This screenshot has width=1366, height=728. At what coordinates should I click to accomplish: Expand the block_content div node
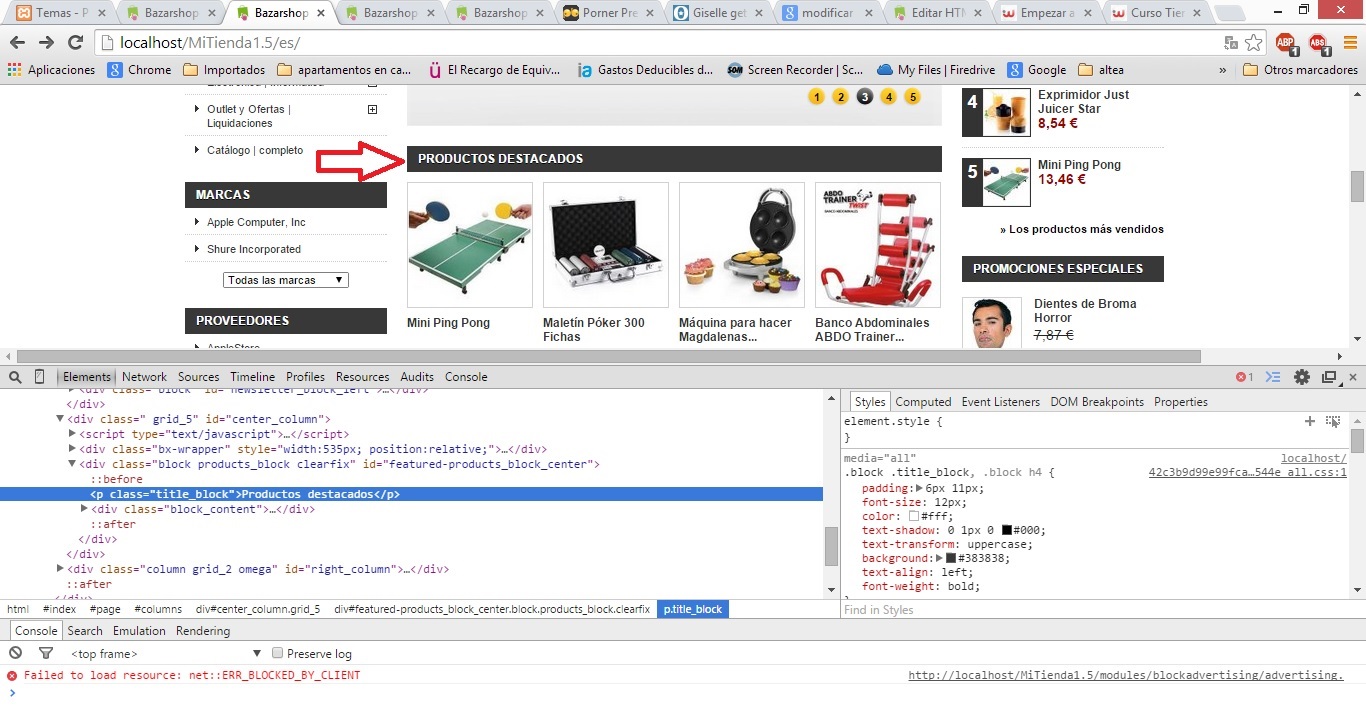[x=84, y=509]
